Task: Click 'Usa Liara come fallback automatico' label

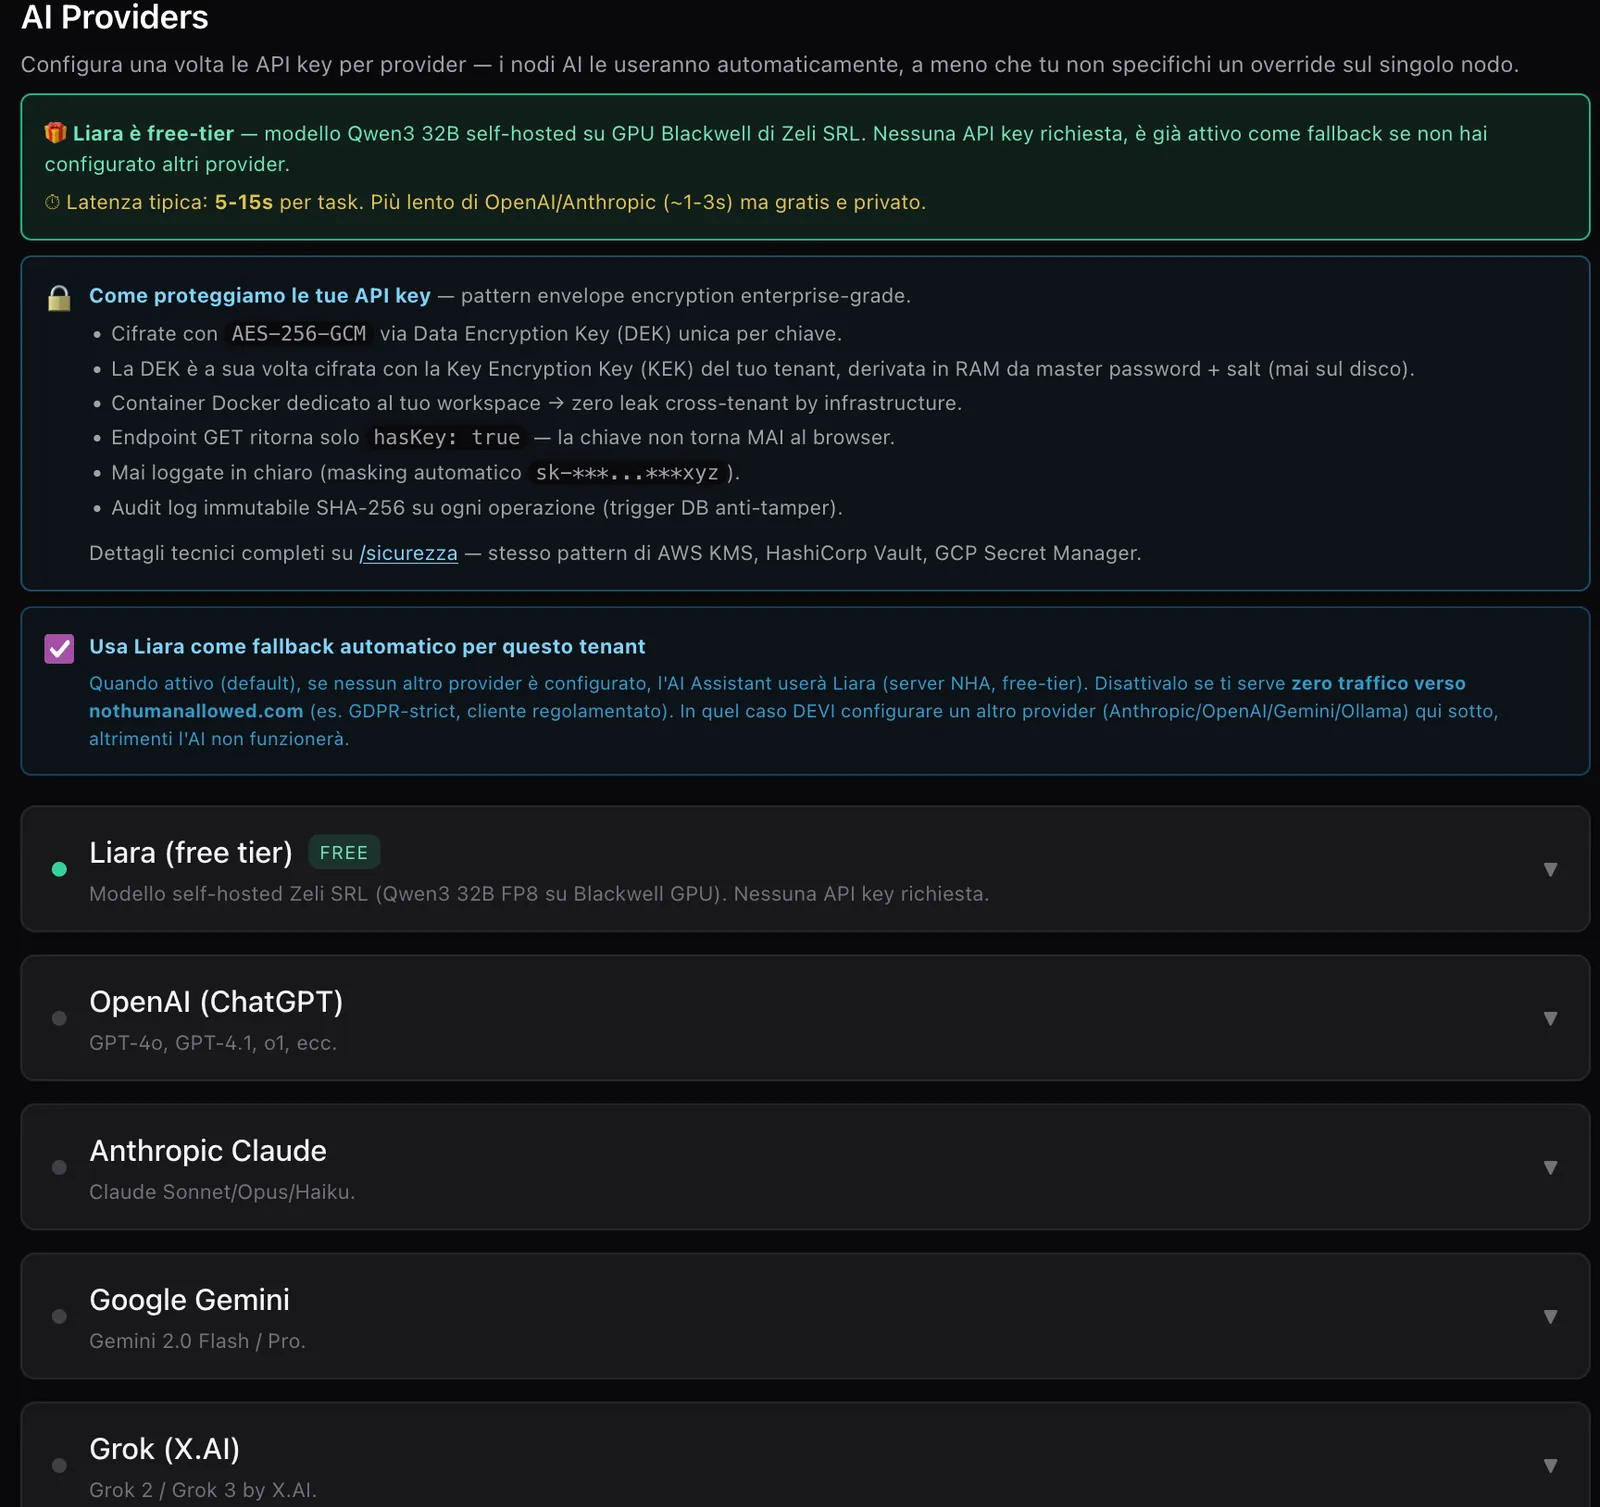Action: [x=367, y=647]
